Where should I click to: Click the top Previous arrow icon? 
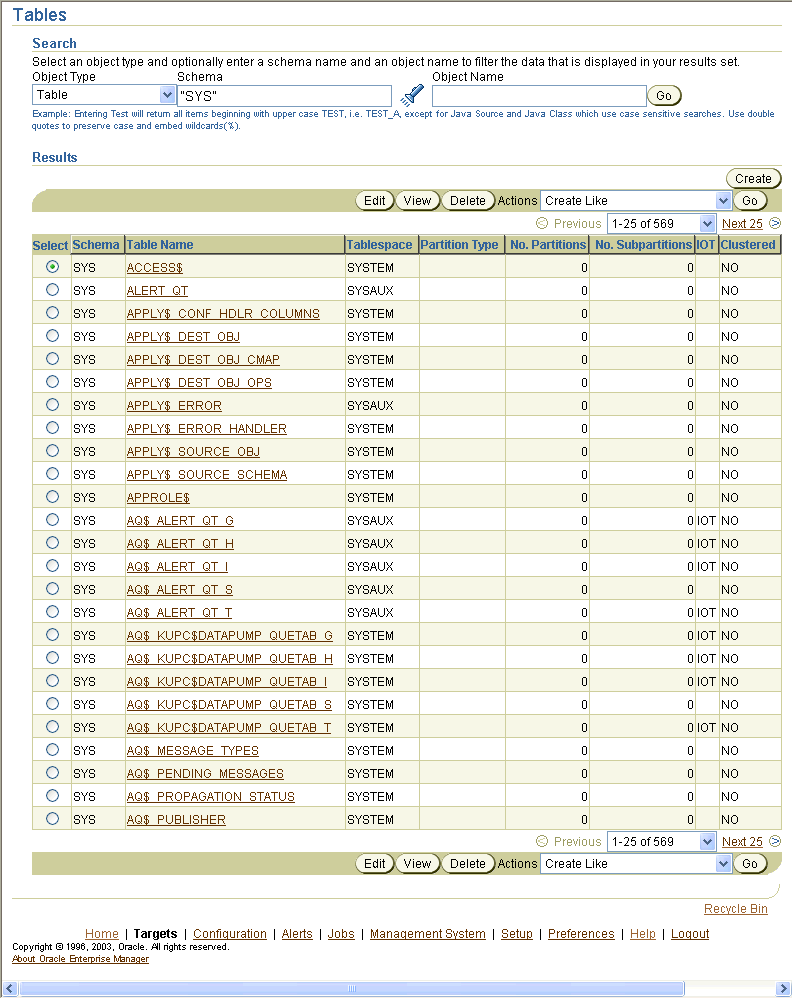(x=542, y=224)
